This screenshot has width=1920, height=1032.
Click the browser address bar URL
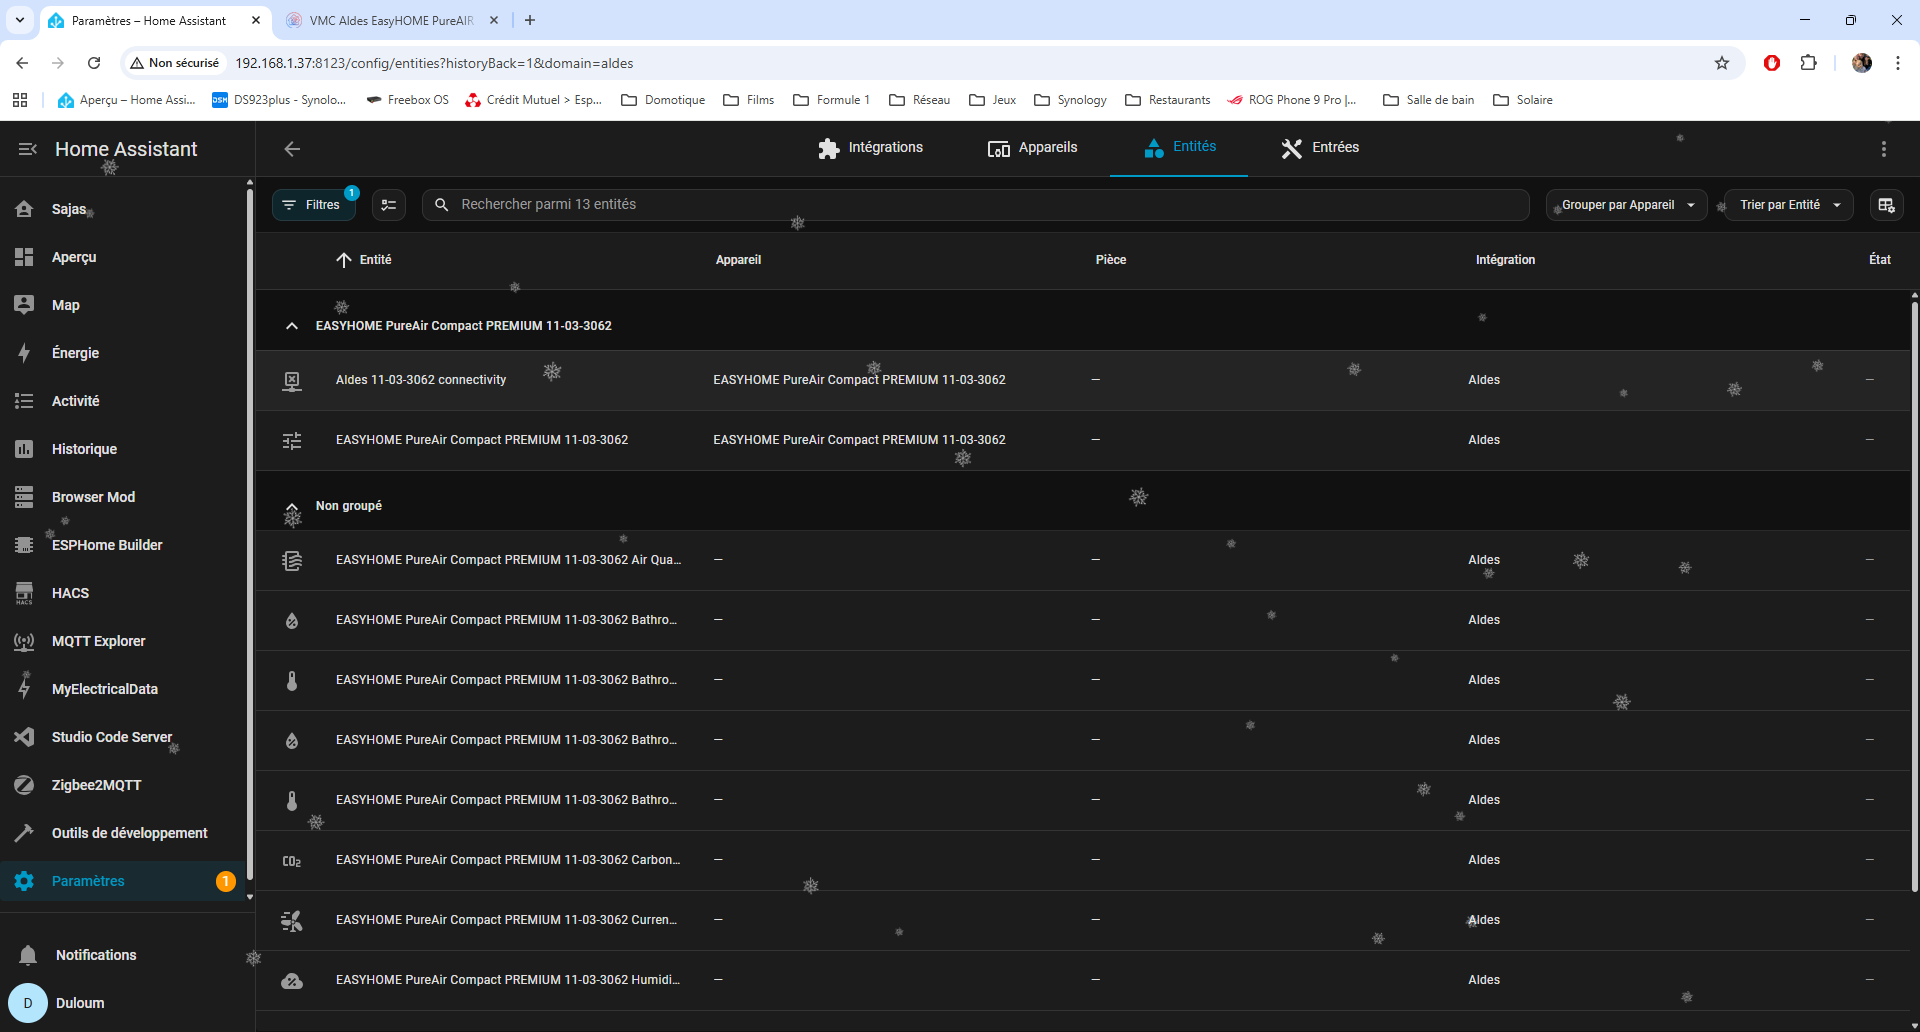click(x=434, y=63)
